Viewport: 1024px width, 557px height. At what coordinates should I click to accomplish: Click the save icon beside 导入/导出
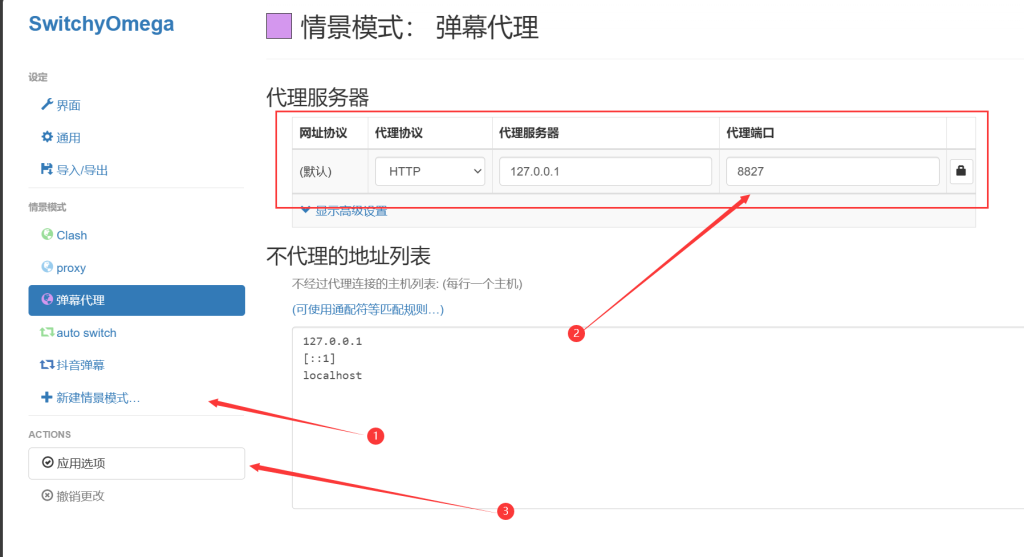click(46, 169)
